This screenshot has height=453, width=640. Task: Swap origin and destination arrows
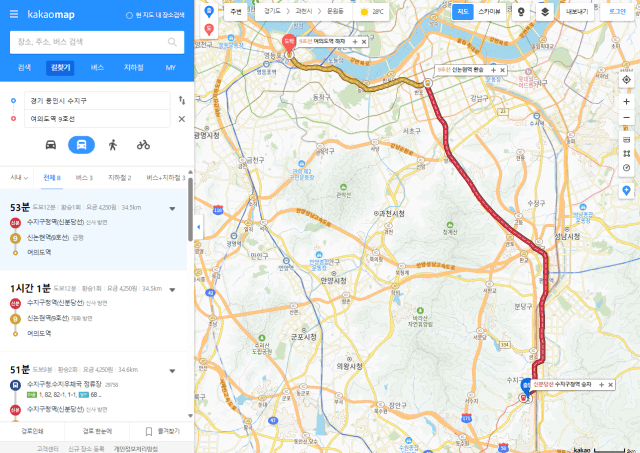point(182,100)
